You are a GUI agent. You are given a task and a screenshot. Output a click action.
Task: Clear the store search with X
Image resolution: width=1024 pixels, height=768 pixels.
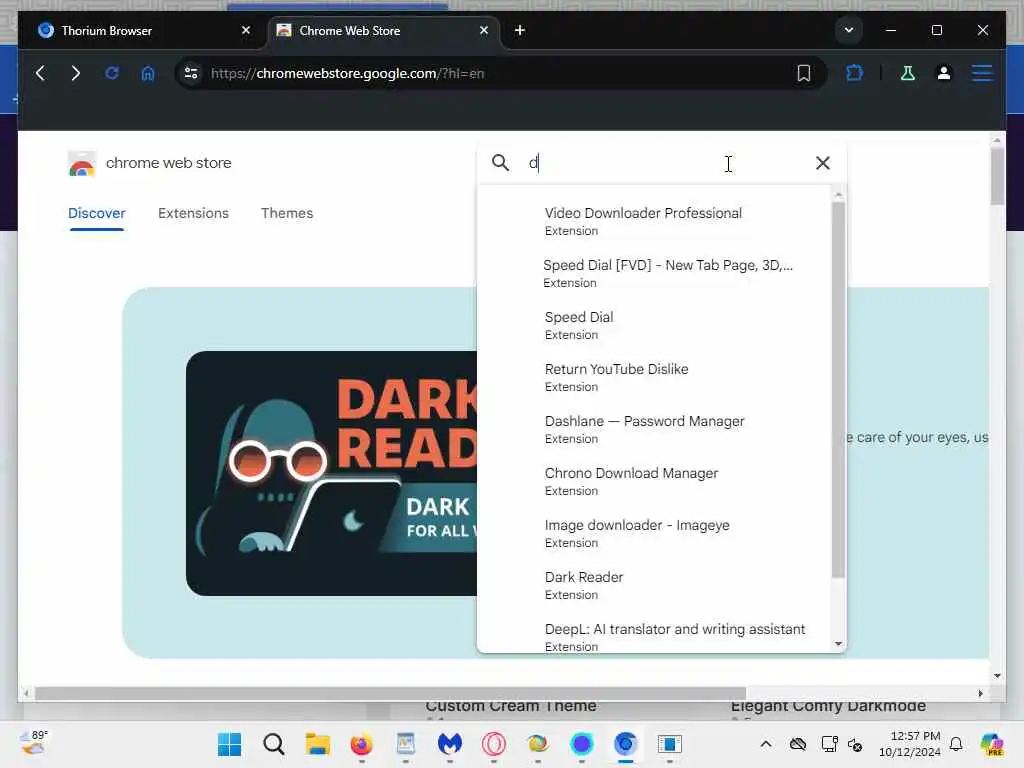[823, 163]
